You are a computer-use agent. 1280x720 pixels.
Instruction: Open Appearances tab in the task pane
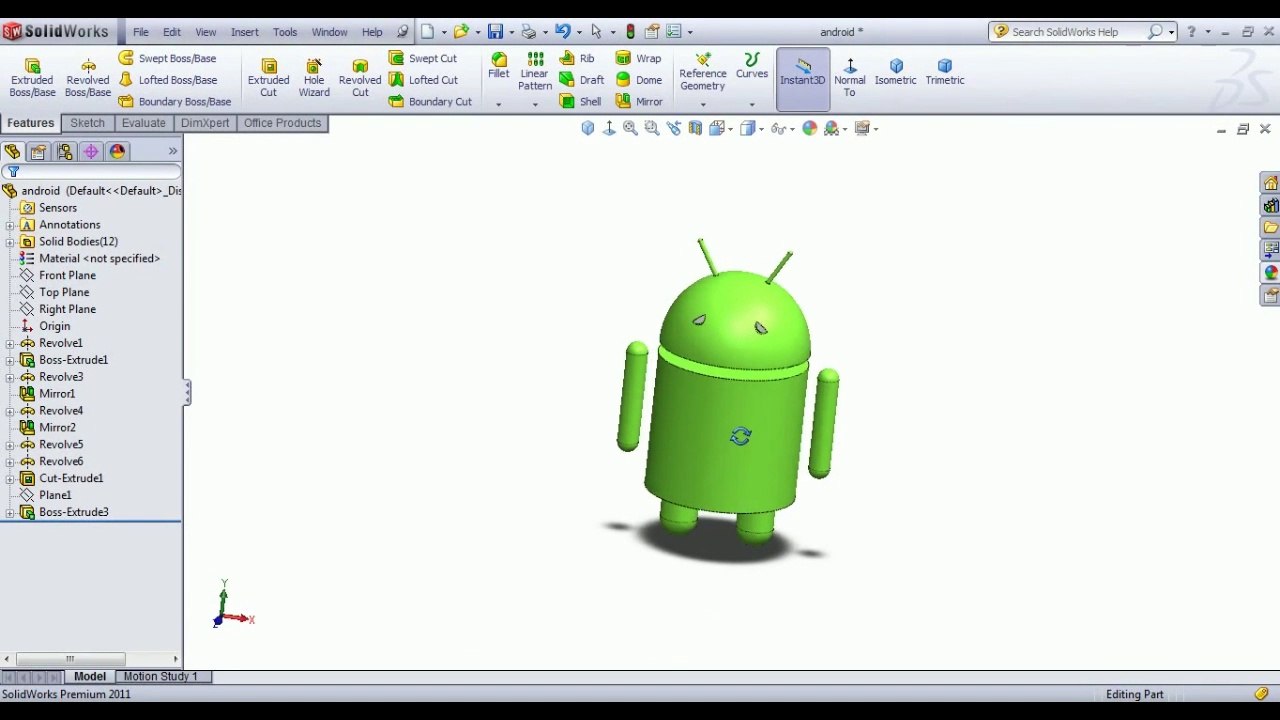click(1270, 273)
